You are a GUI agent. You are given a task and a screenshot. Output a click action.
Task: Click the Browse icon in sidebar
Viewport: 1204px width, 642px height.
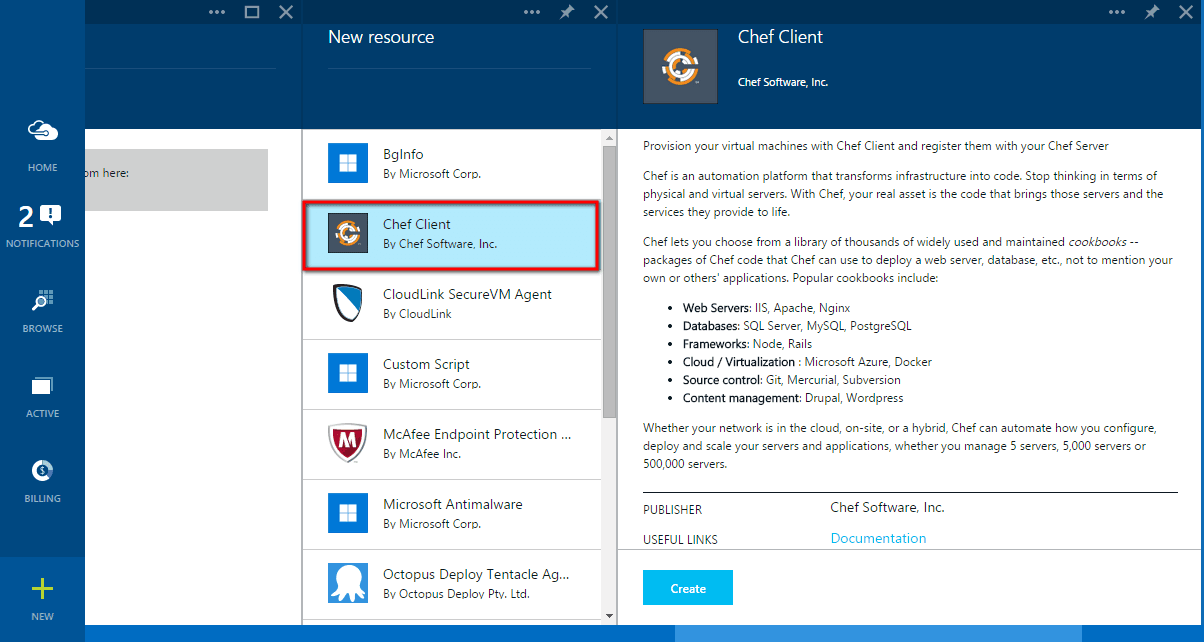click(42, 301)
